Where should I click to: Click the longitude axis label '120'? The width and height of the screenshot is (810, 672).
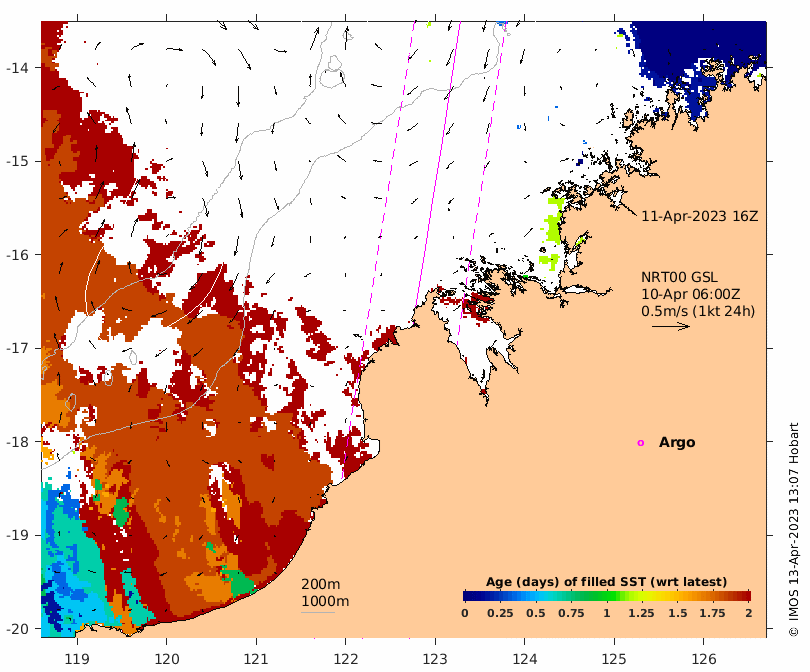pyautogui.click(x=167, y=660)
